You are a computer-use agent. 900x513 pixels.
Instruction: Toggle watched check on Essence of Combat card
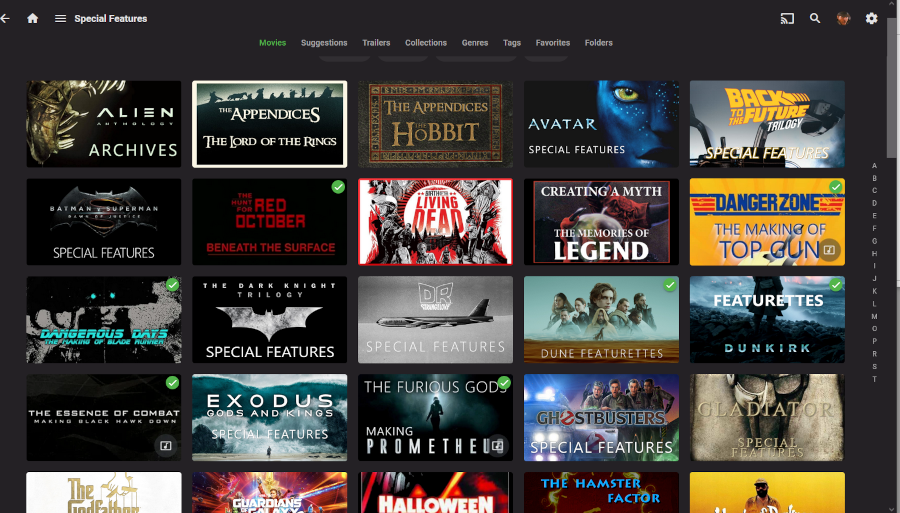(x=172, y=383)
